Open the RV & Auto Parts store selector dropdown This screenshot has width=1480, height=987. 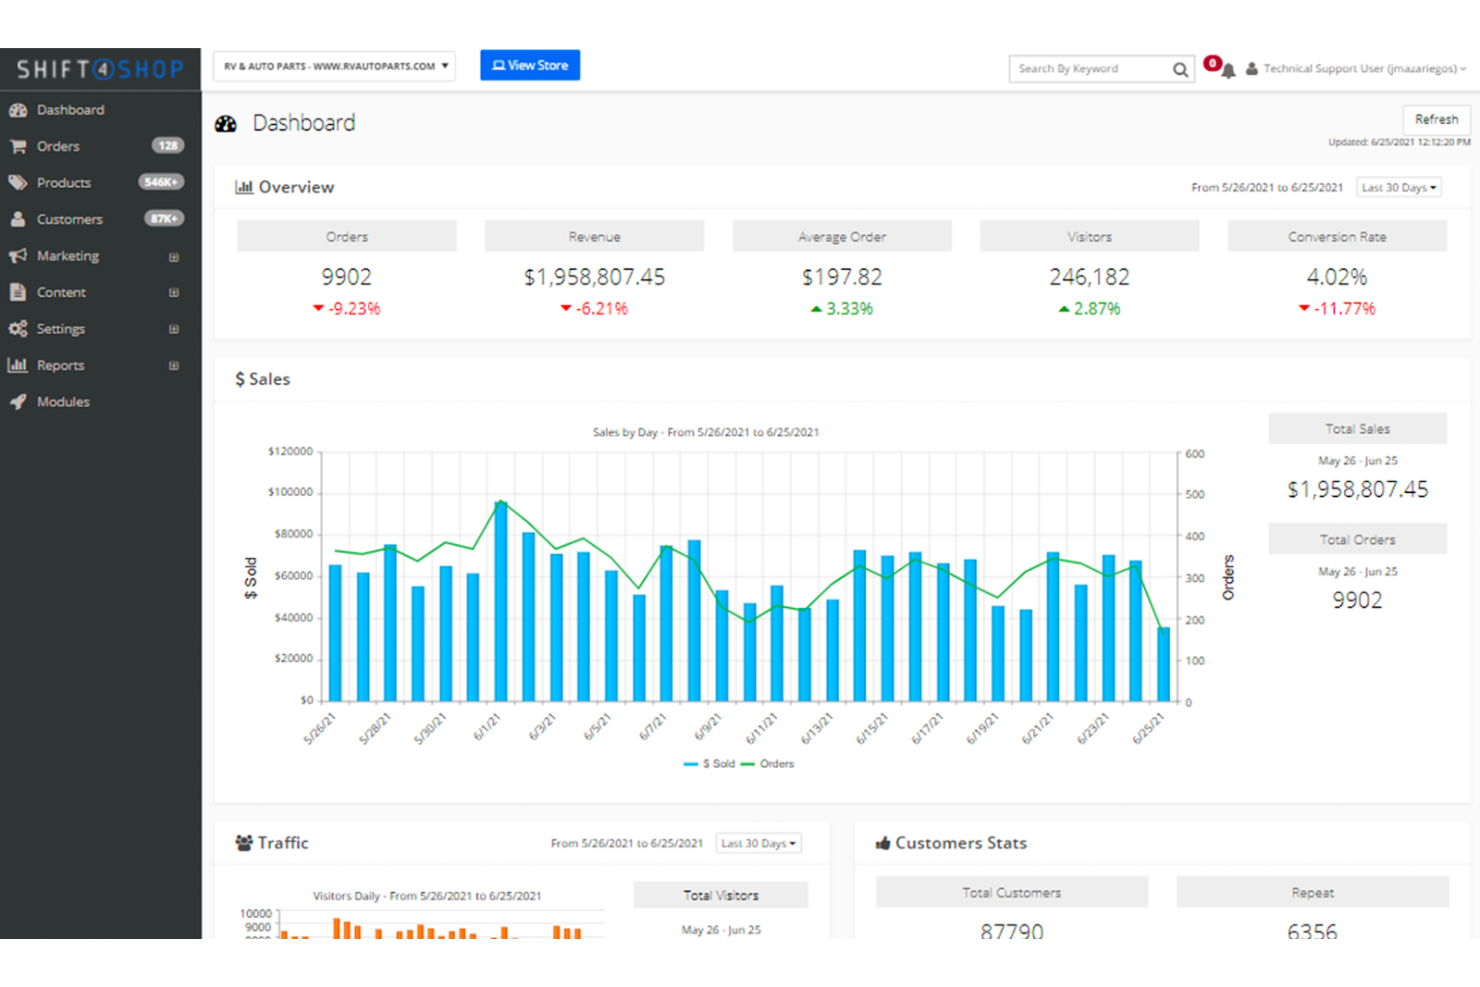(334, 65)
